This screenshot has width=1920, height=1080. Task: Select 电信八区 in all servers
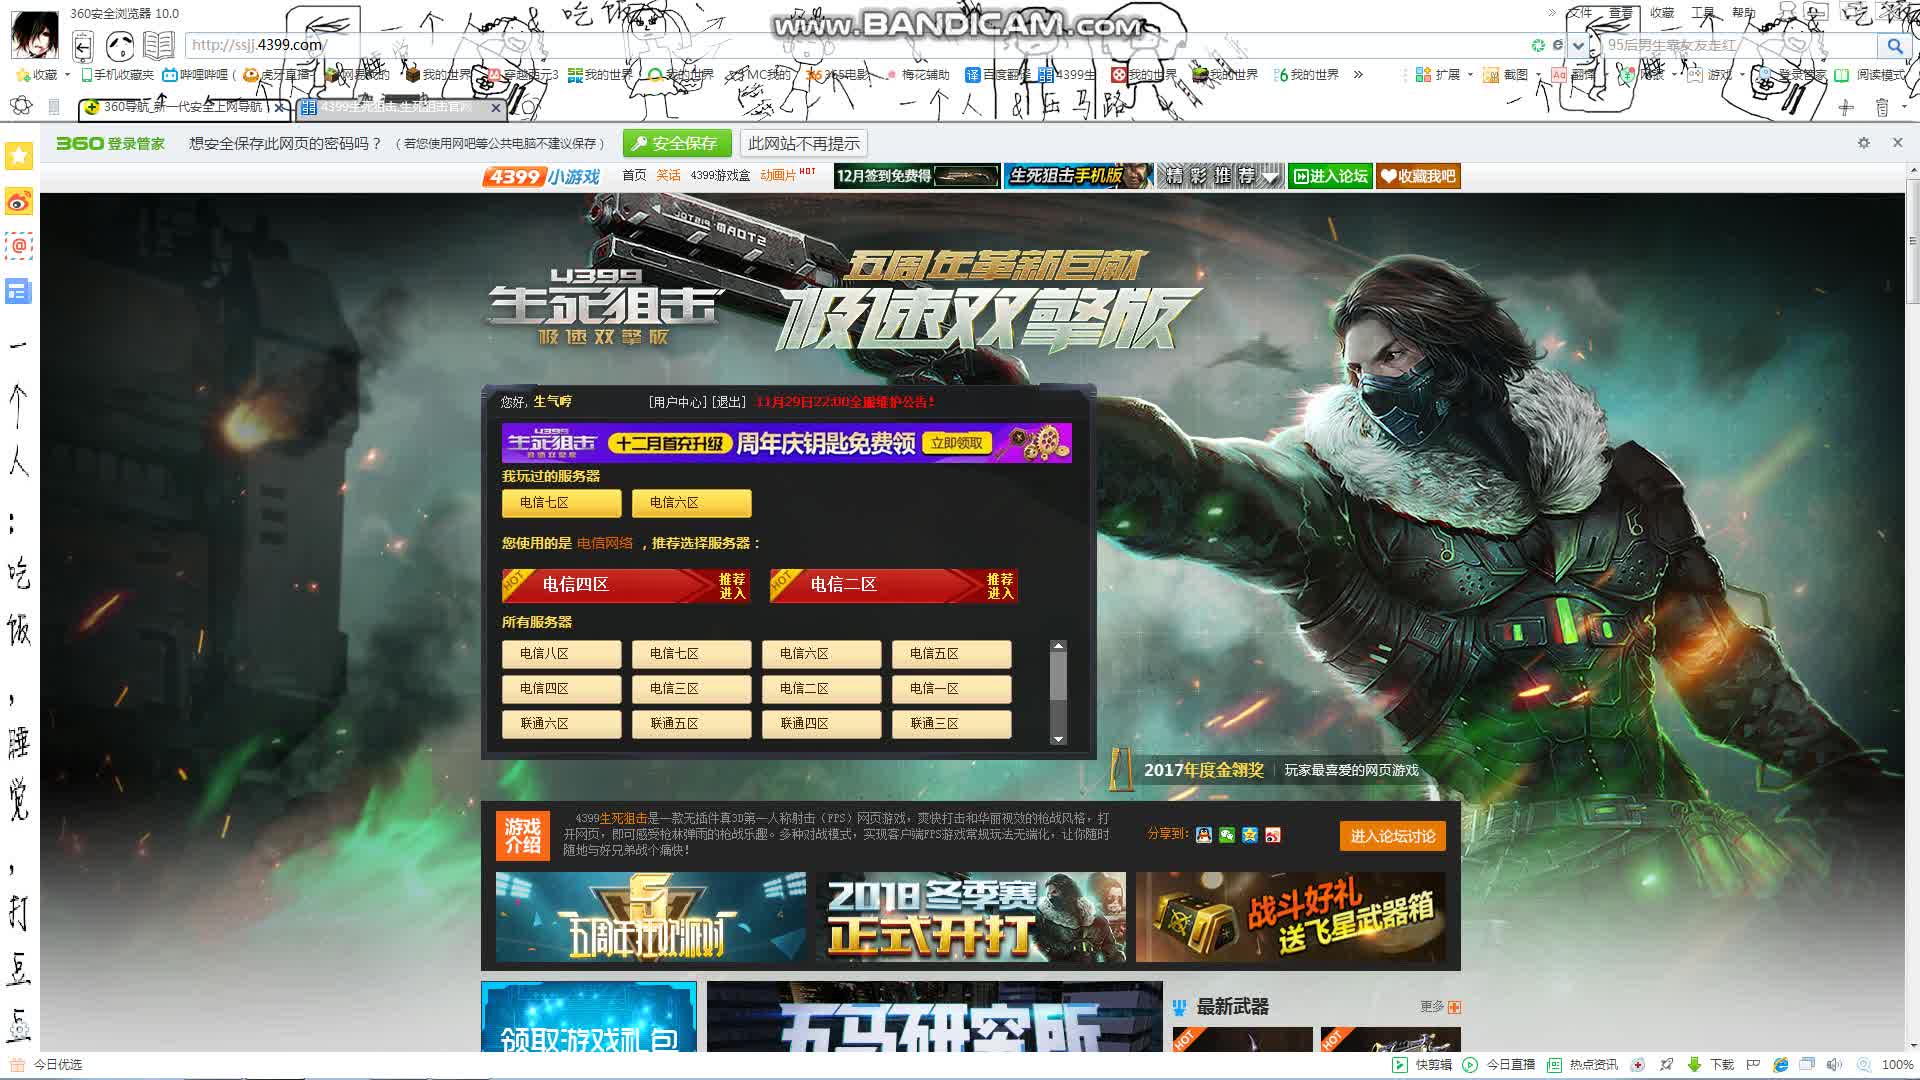(561, 654)
